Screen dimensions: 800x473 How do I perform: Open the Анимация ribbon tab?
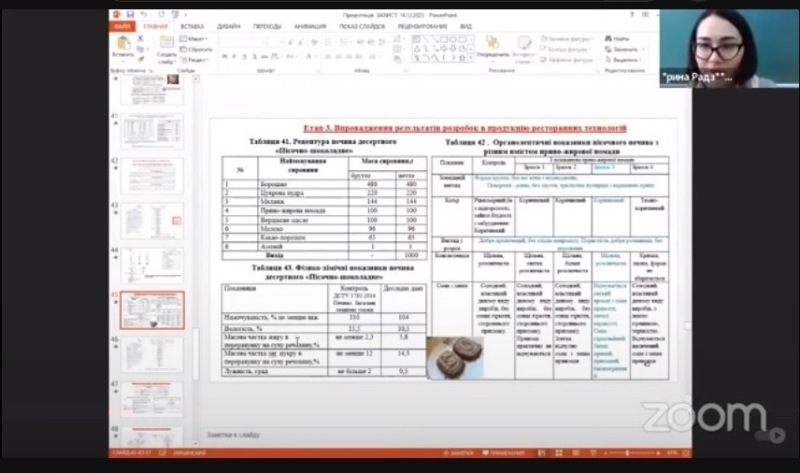pos(310,26)
